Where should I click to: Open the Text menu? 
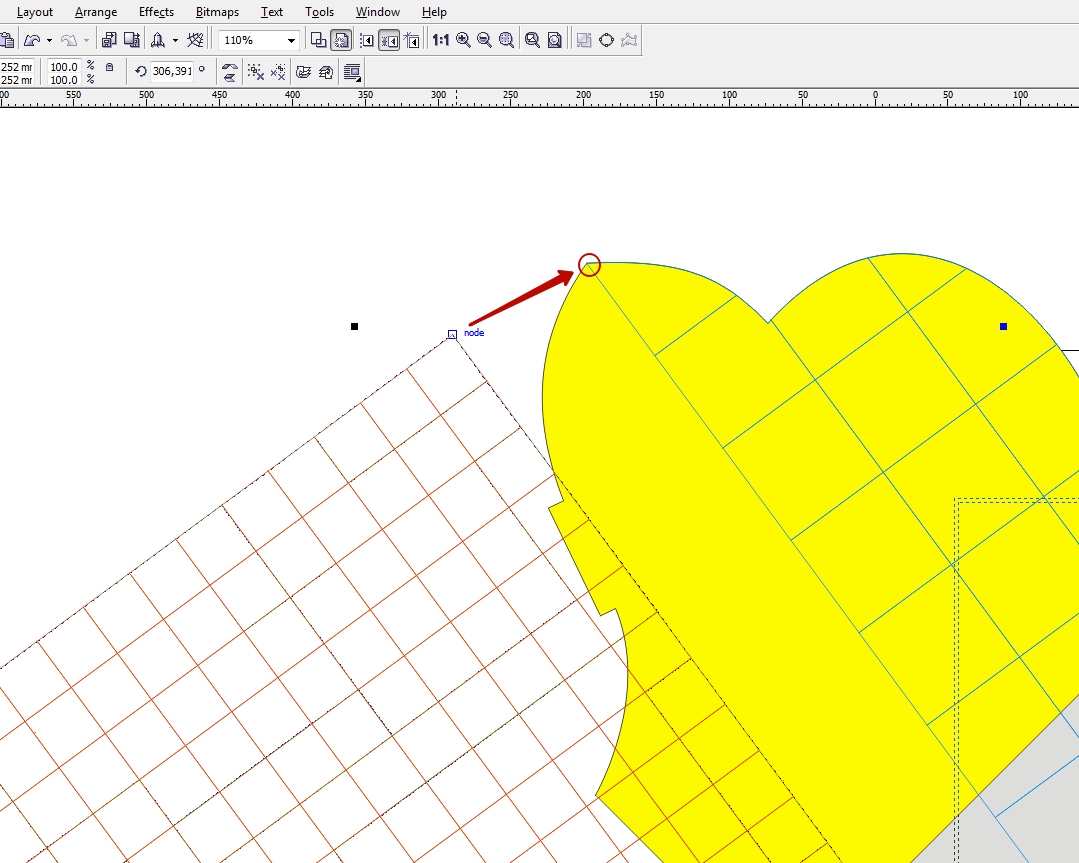272,12
